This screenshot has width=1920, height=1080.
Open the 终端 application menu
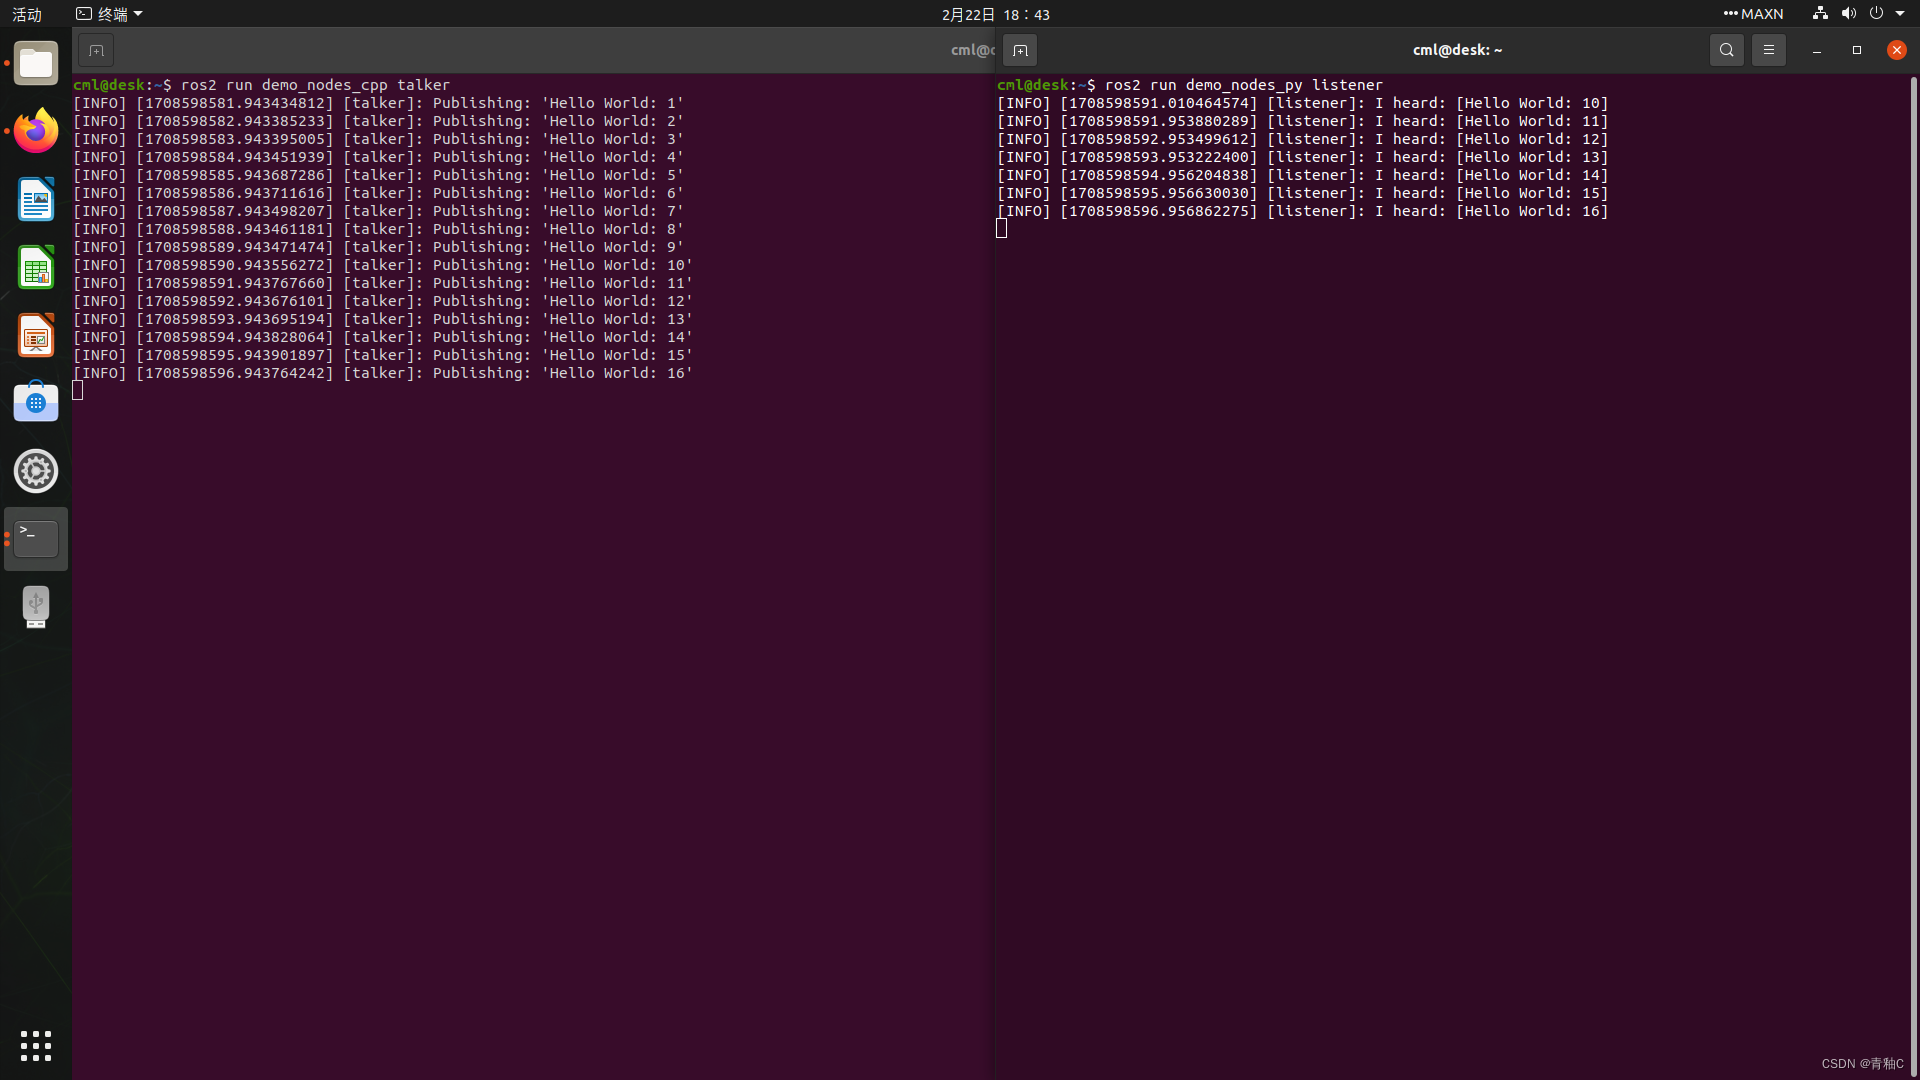tap(108, 13)
